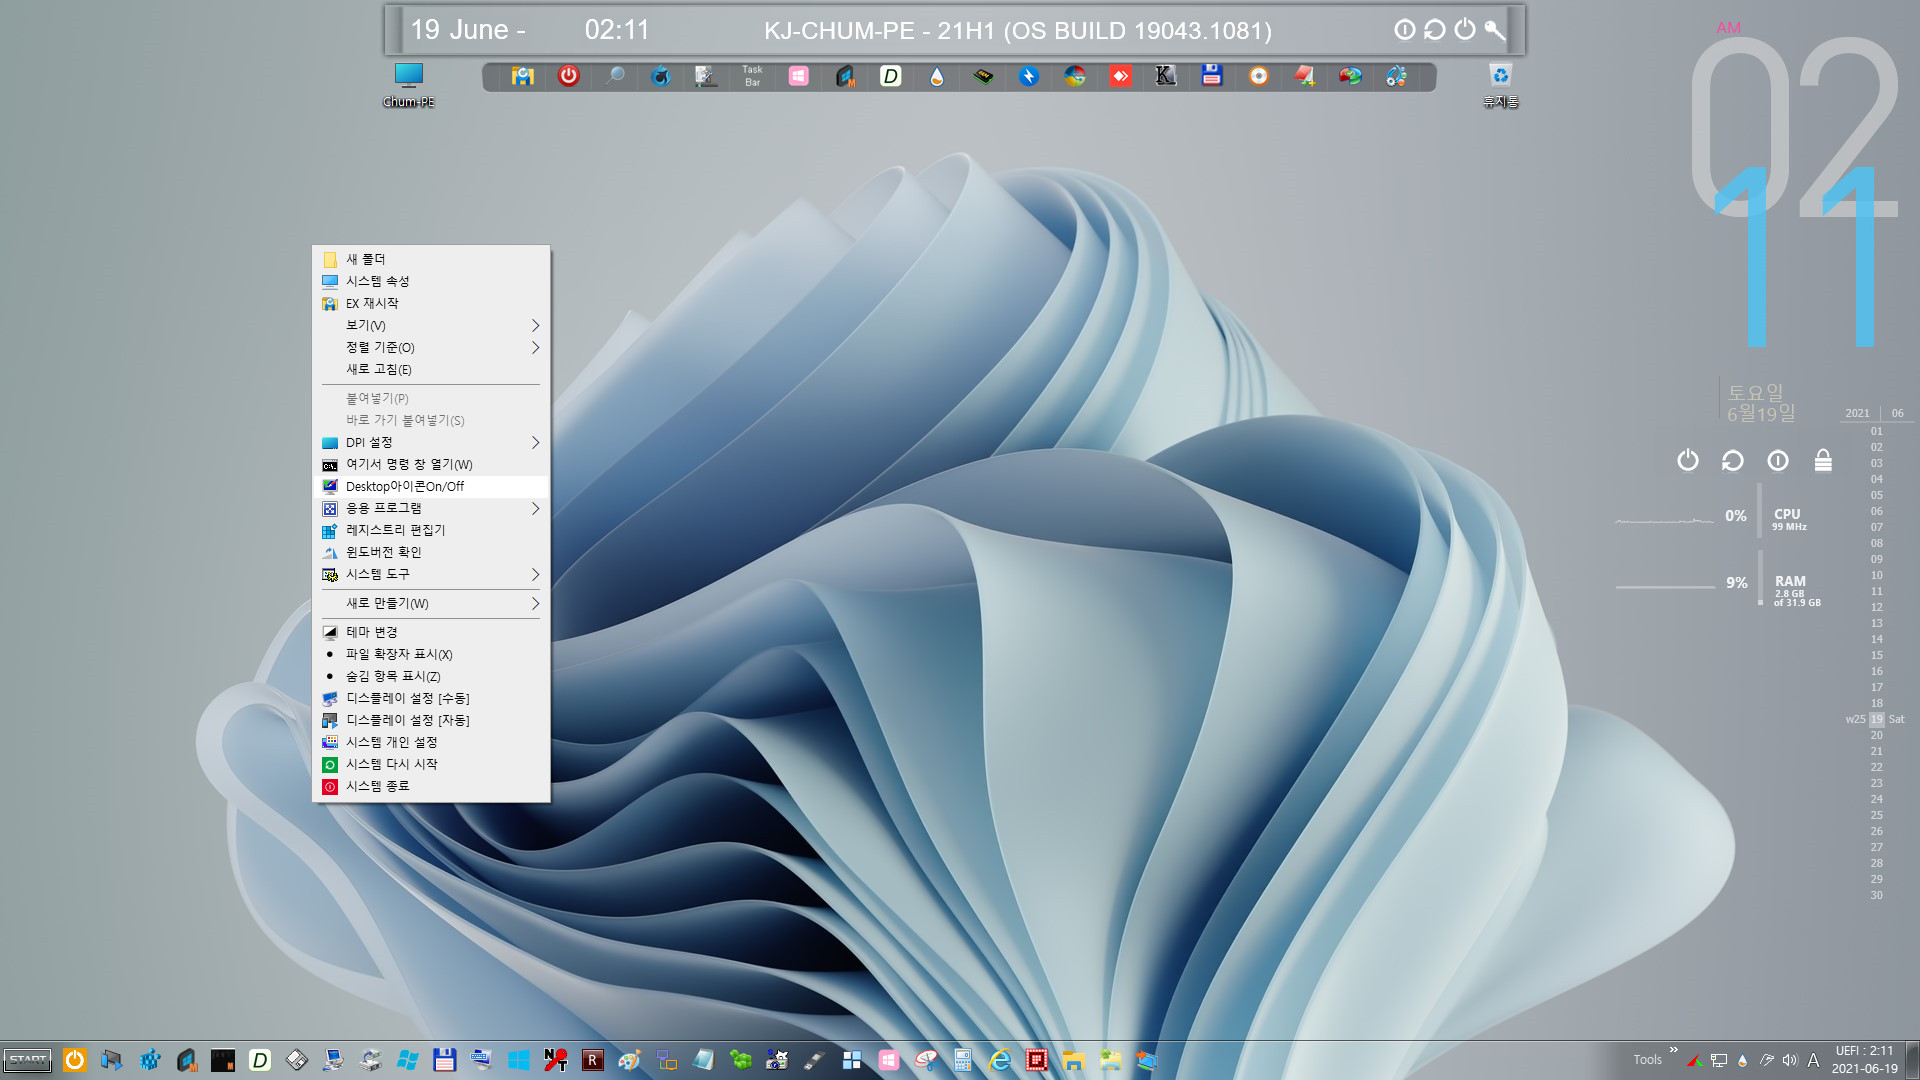Click the Tools label on the taskbar
The height and width of the screenshot is (1080, 1920).
coord(1647,1060)
